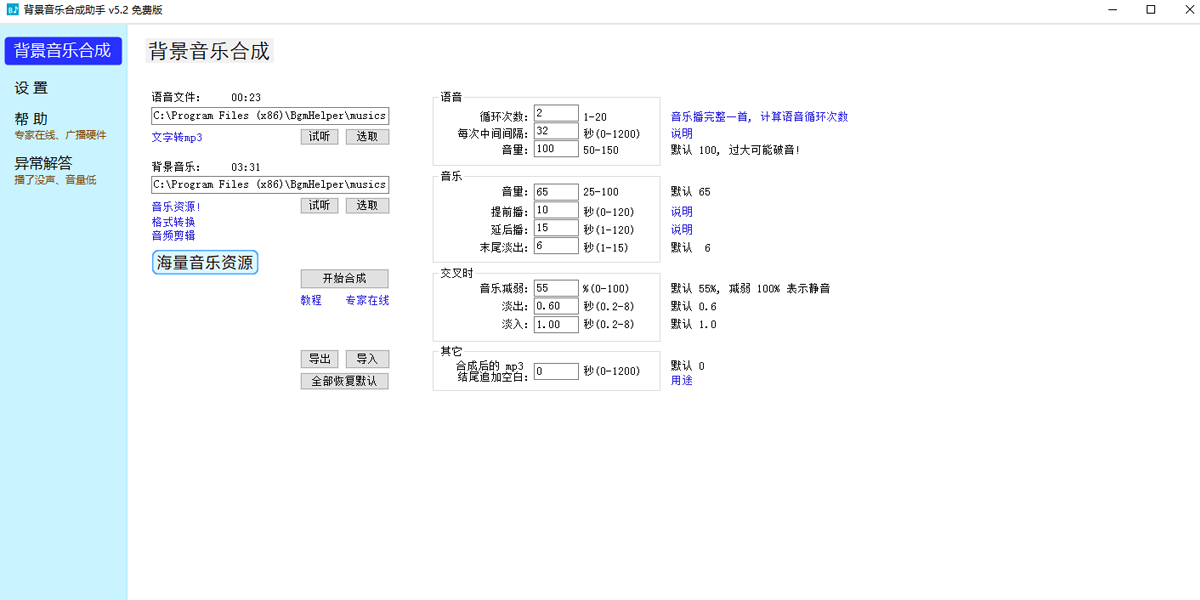This screenshot has height=600, width=1200.
Task: Click the 海量音乐资源 button
Action: point(204,261)
